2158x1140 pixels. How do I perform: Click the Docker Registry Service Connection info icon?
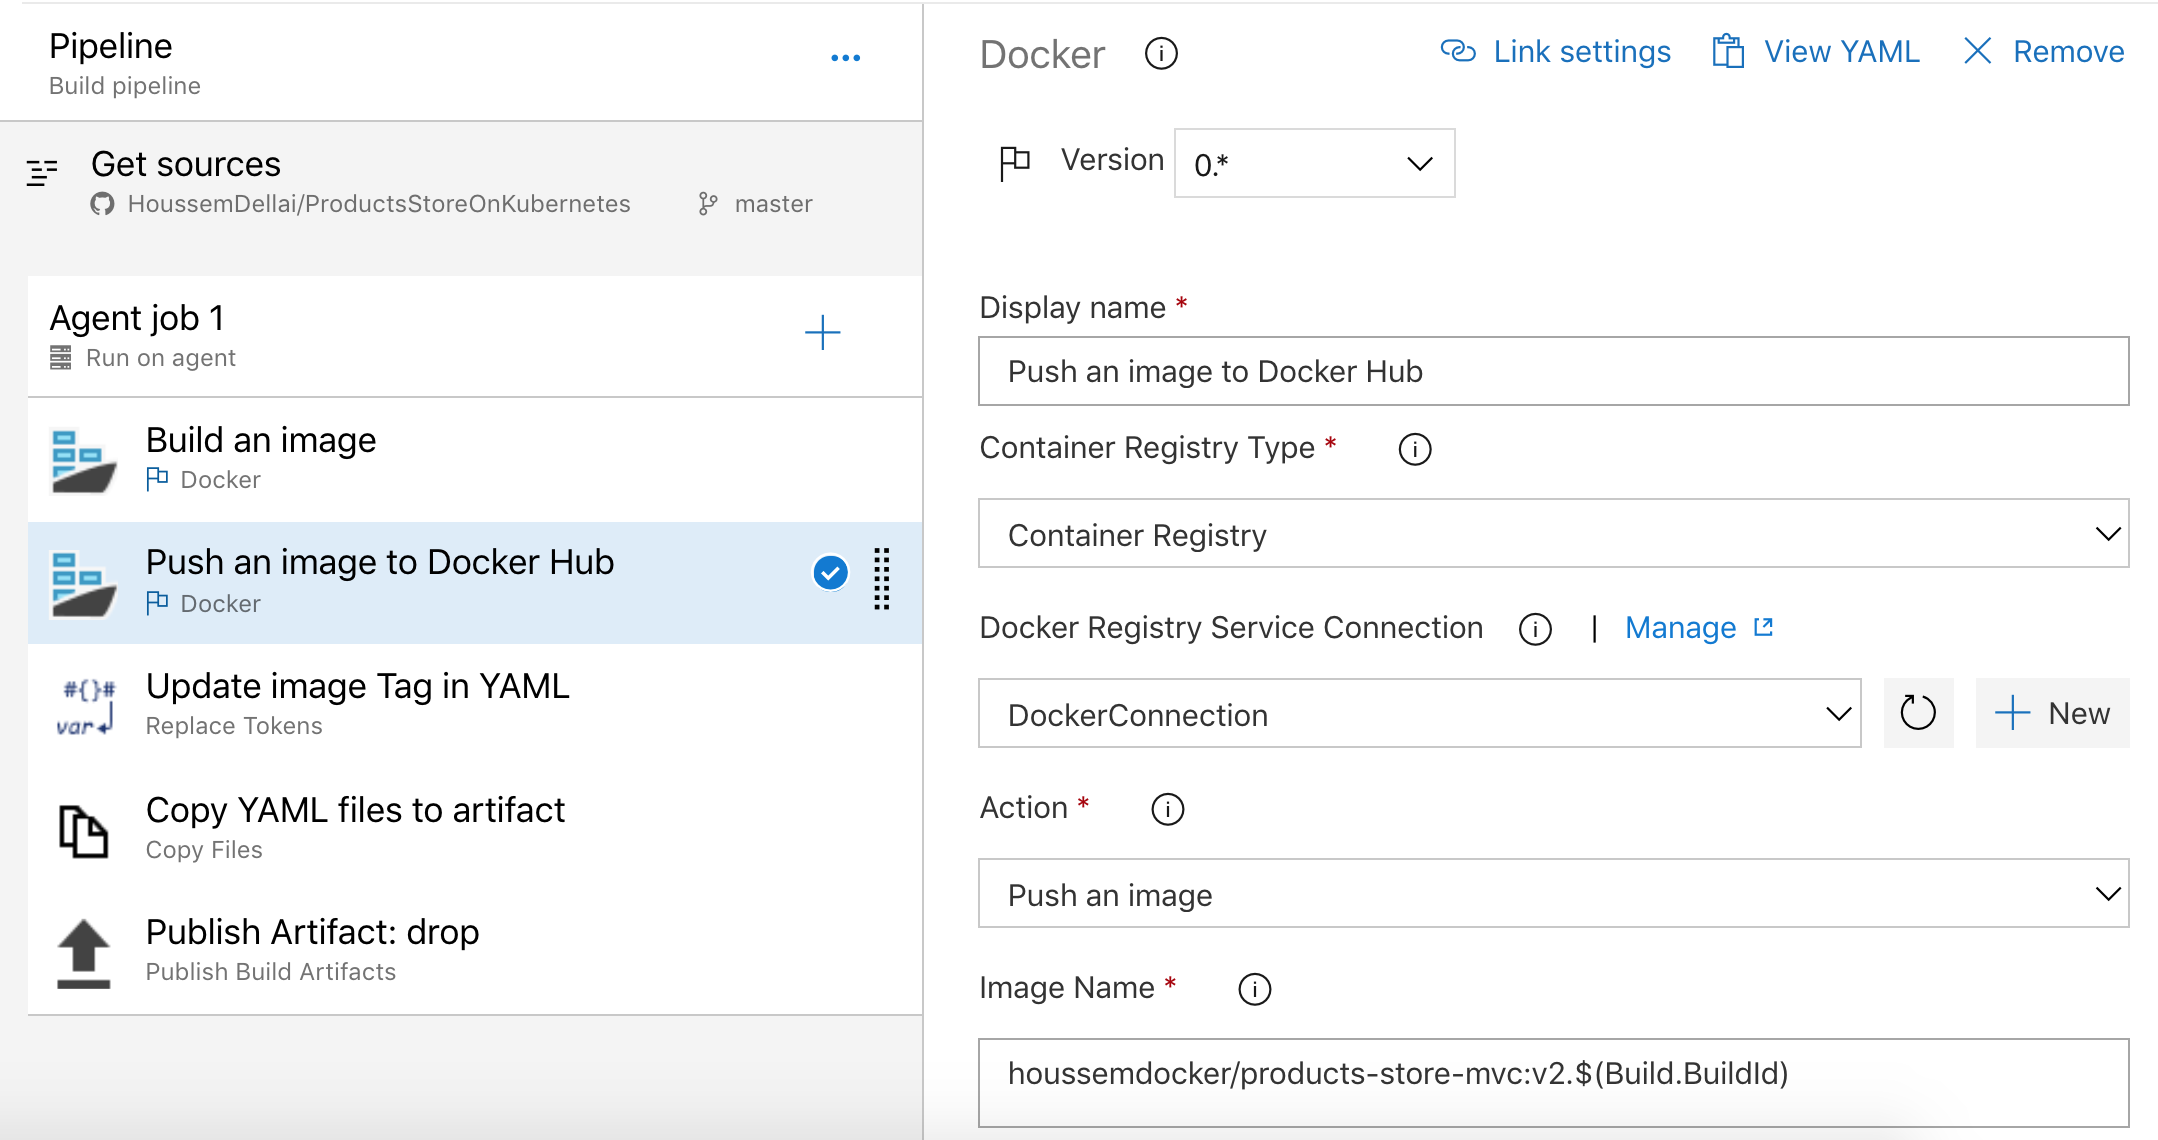(x=1535, y=629)
